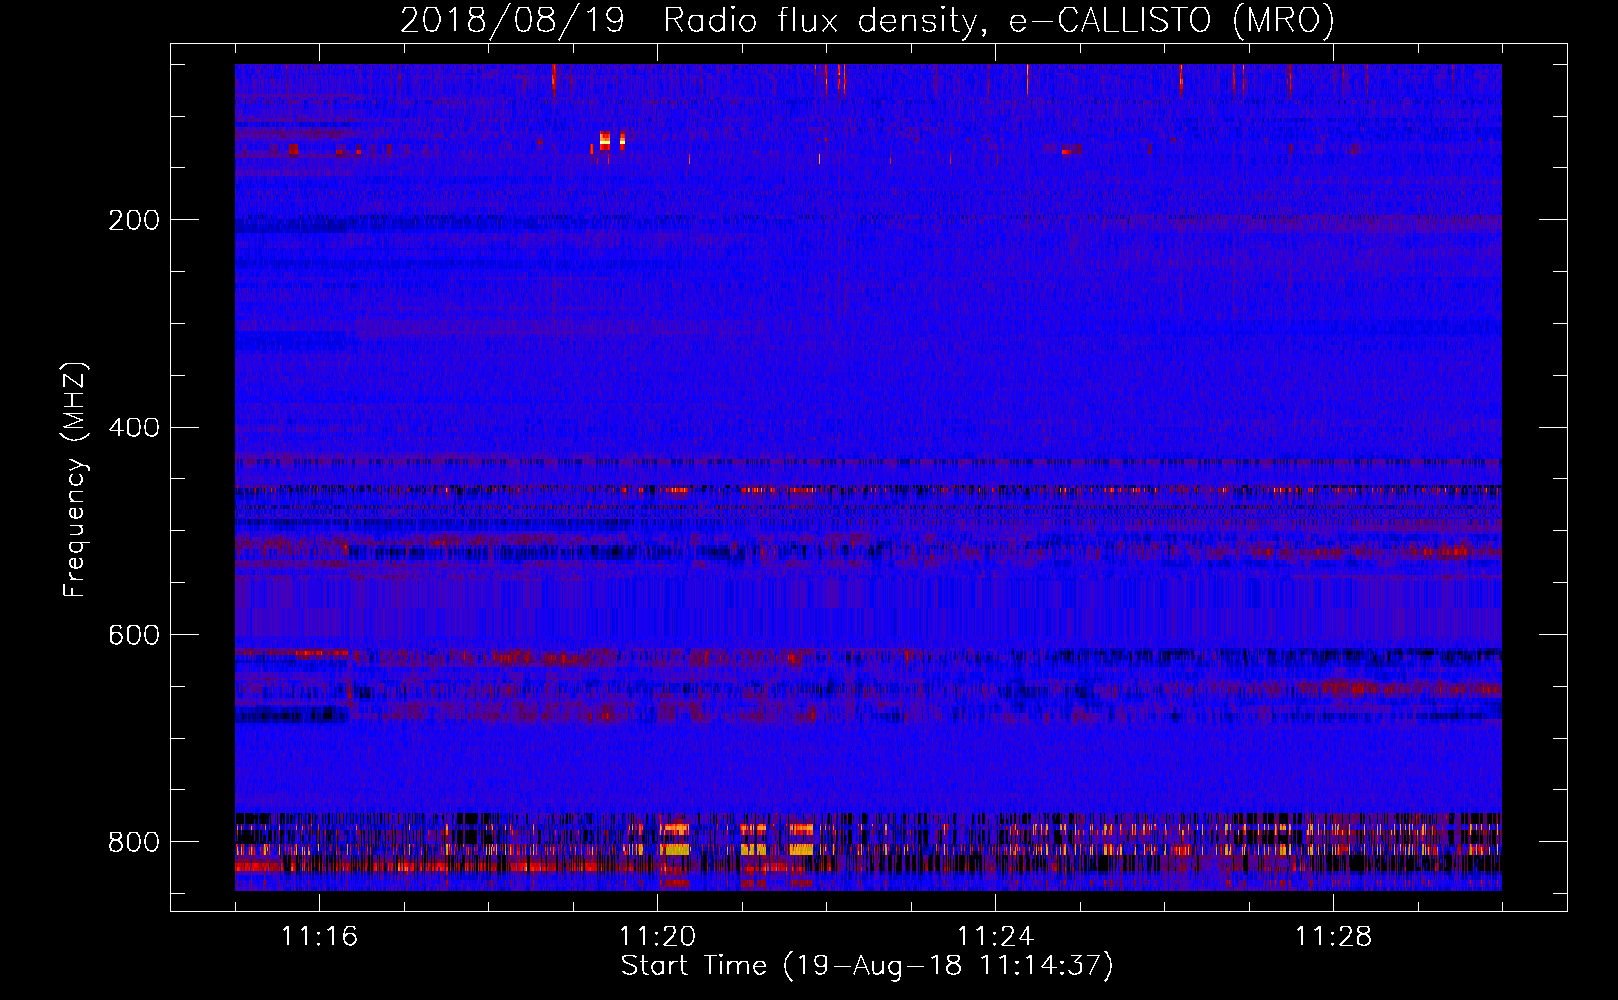
Task: Click the "800" frequency tick label
Action: point(133,843)
